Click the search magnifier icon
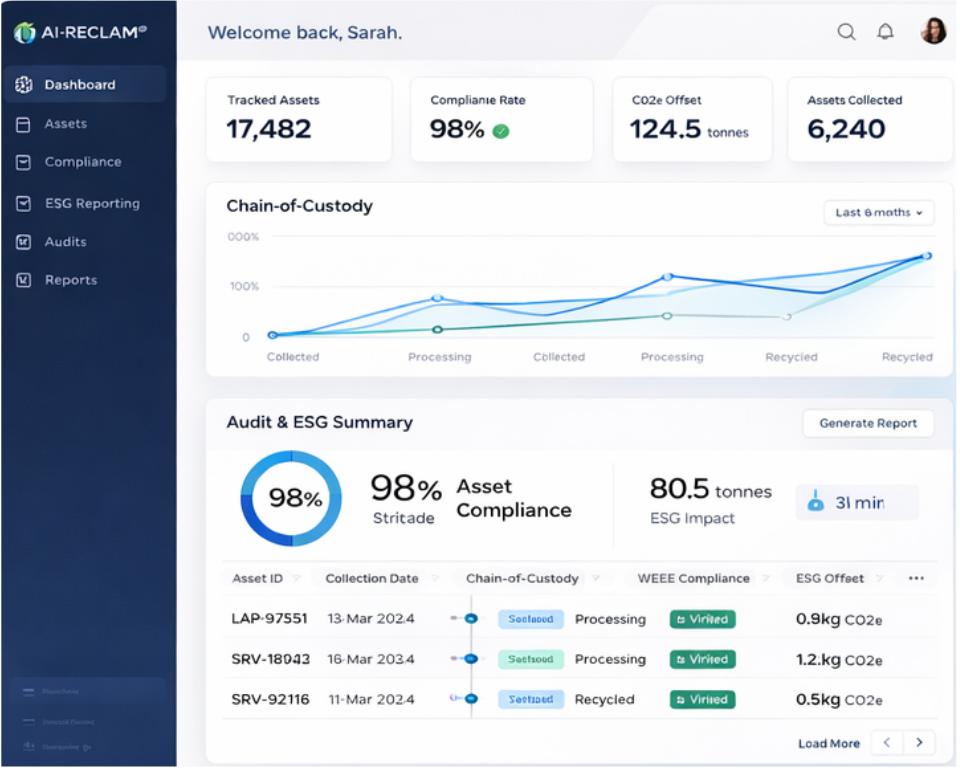 point(846,32)
